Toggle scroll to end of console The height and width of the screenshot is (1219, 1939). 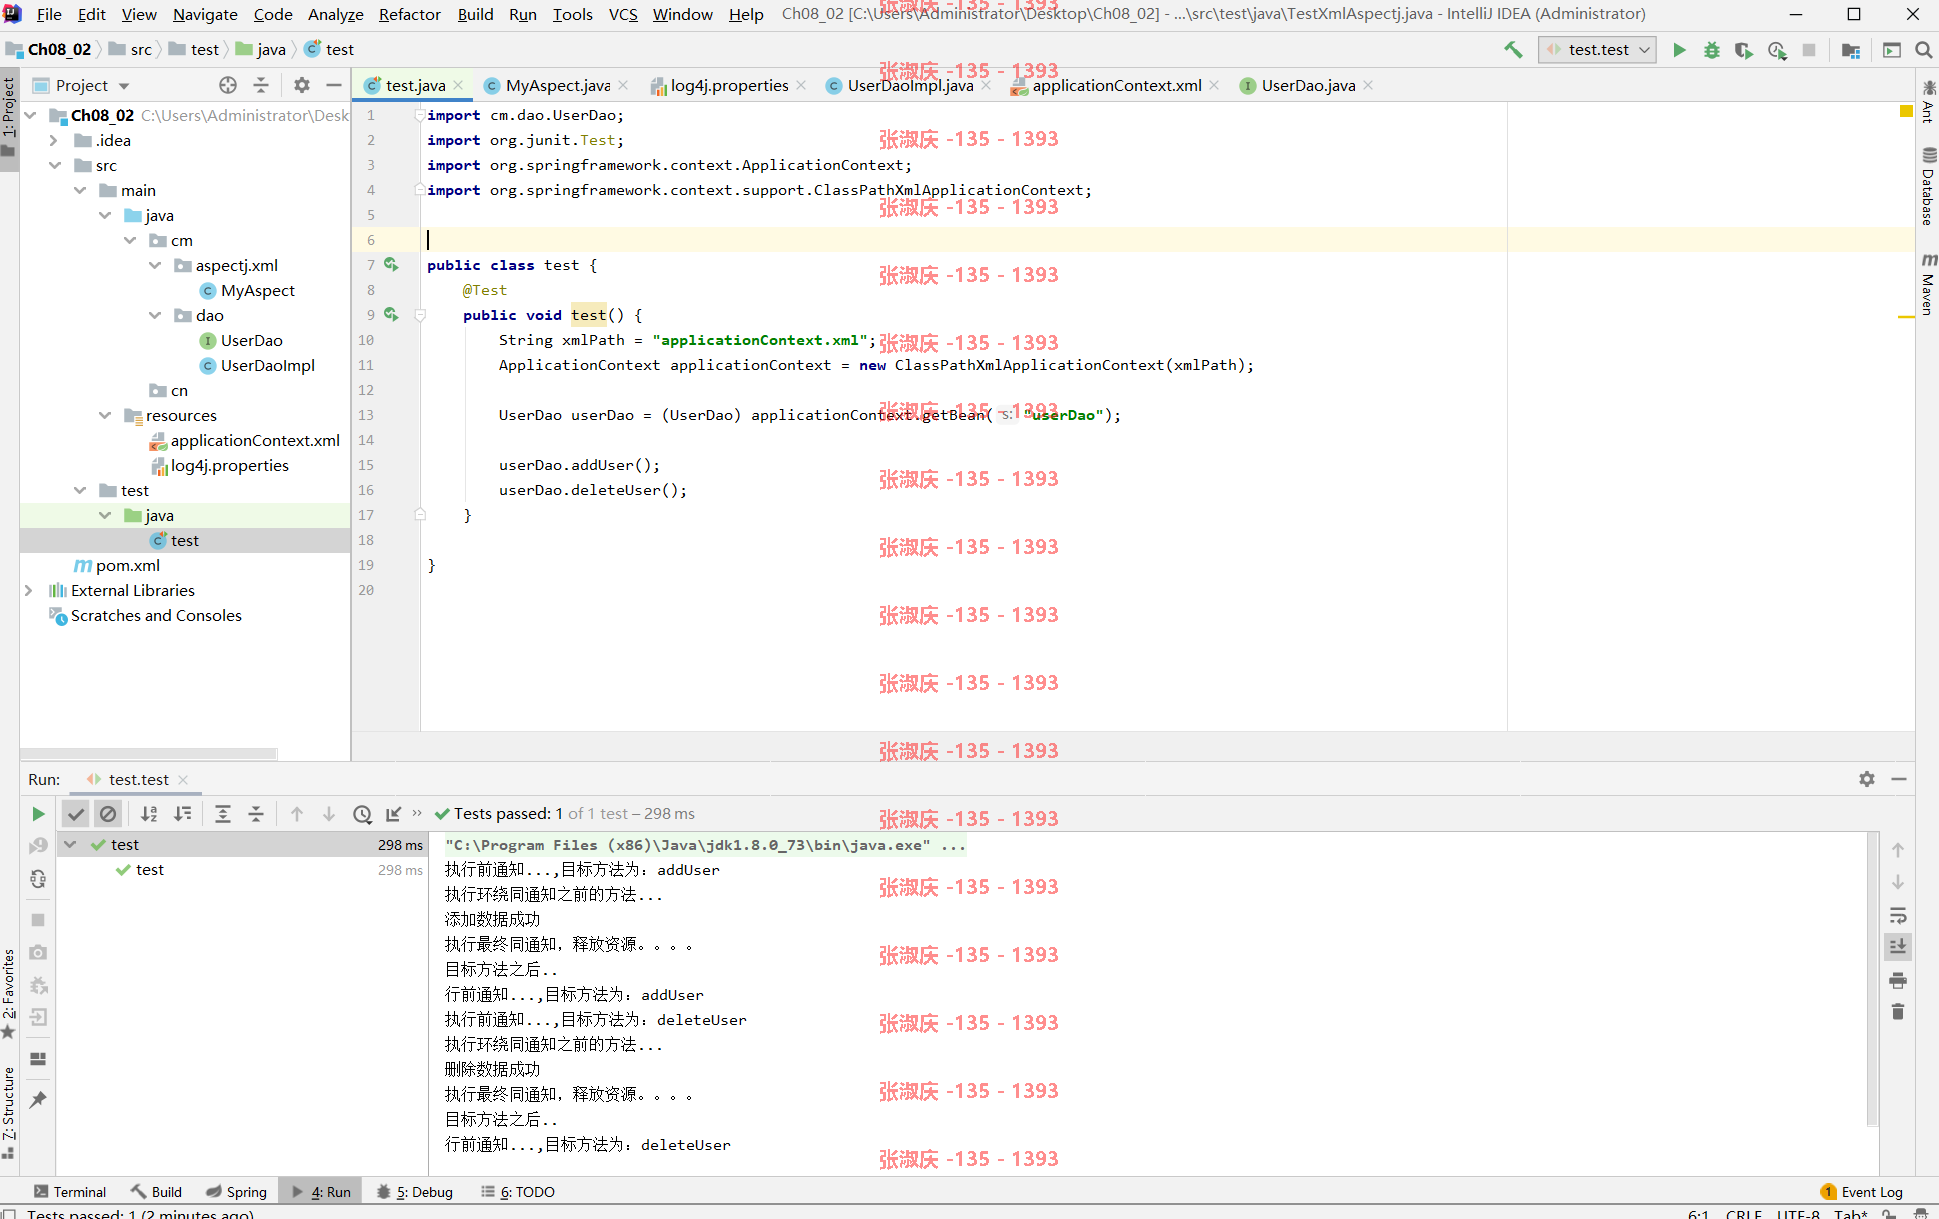pos(1898,946)
